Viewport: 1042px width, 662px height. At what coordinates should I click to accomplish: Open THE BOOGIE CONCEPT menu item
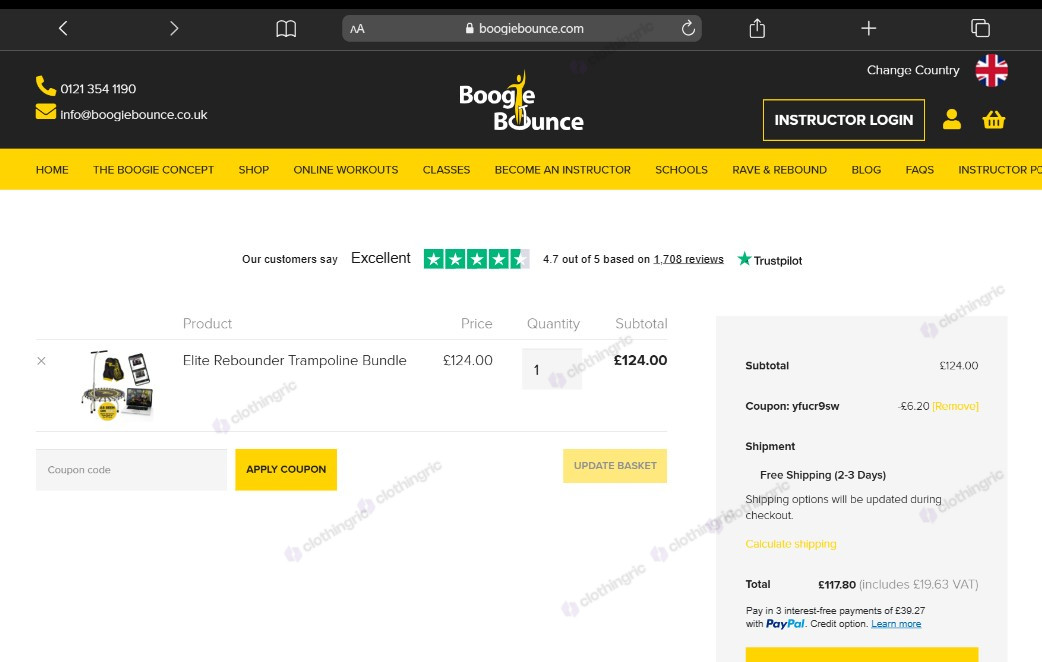(x=154, y=170)
